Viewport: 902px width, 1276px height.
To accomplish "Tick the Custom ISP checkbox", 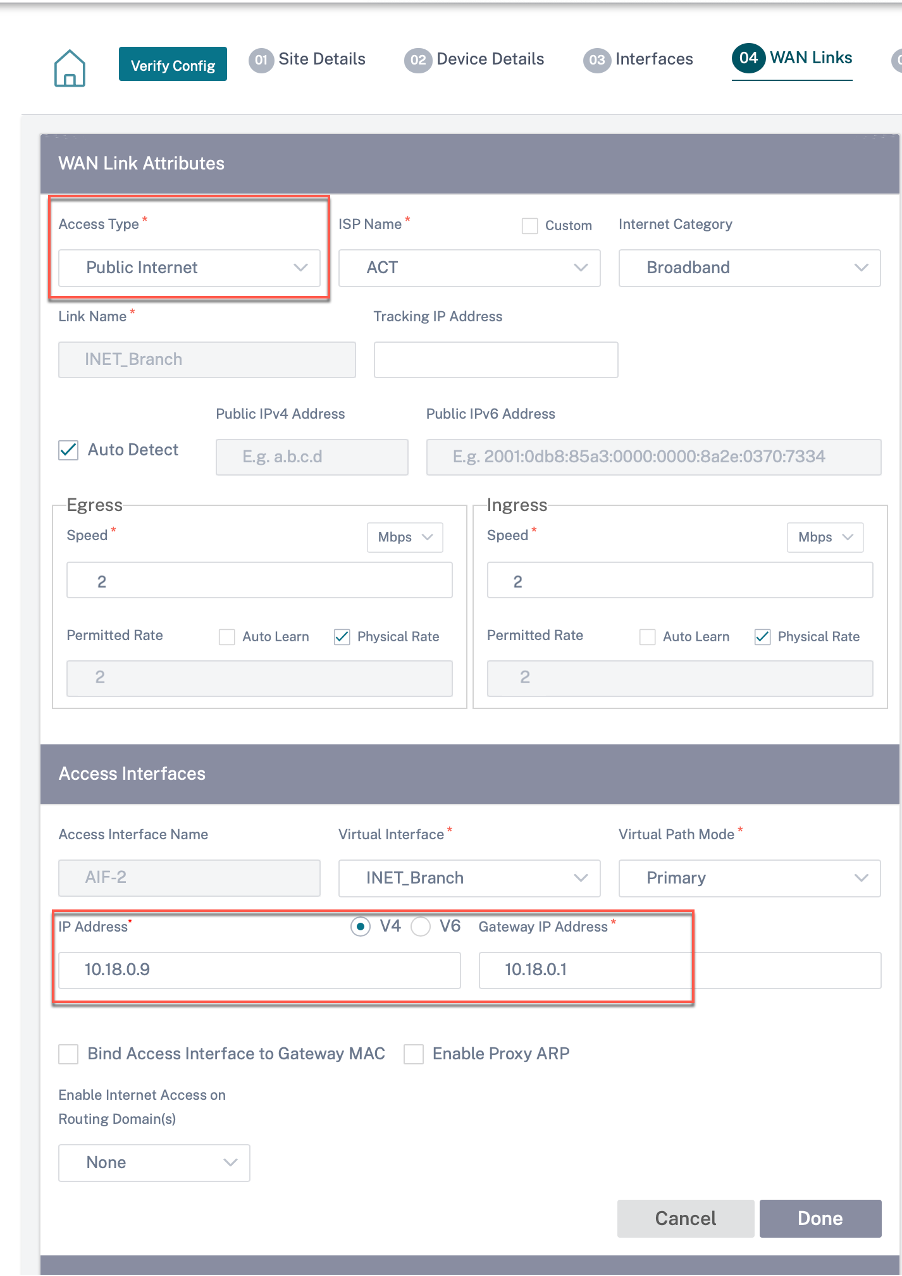I will 530,226.
